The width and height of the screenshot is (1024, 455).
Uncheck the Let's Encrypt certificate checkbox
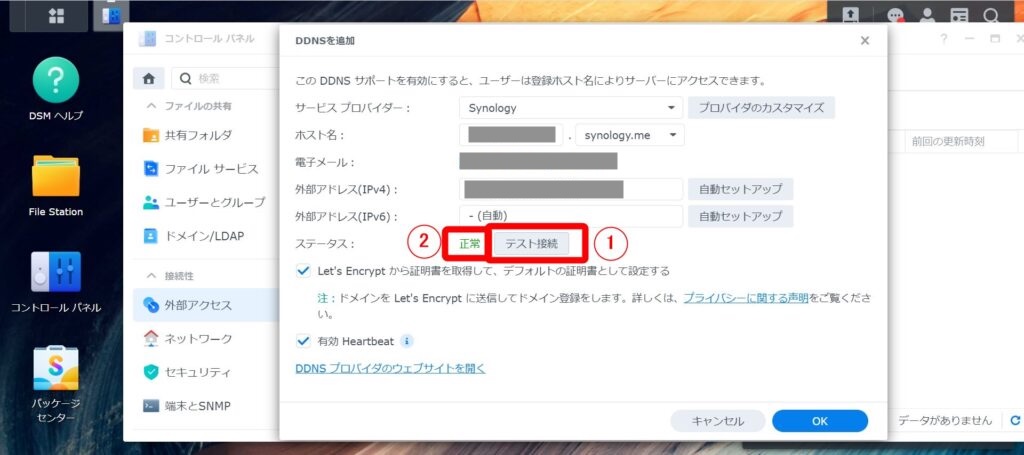[x=304, y=271]
